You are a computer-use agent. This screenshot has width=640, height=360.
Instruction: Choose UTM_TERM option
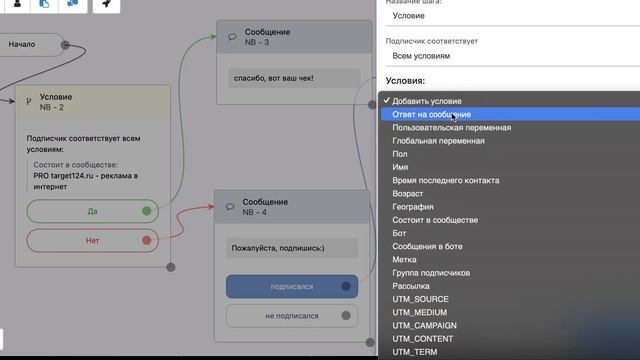(510, 352)
